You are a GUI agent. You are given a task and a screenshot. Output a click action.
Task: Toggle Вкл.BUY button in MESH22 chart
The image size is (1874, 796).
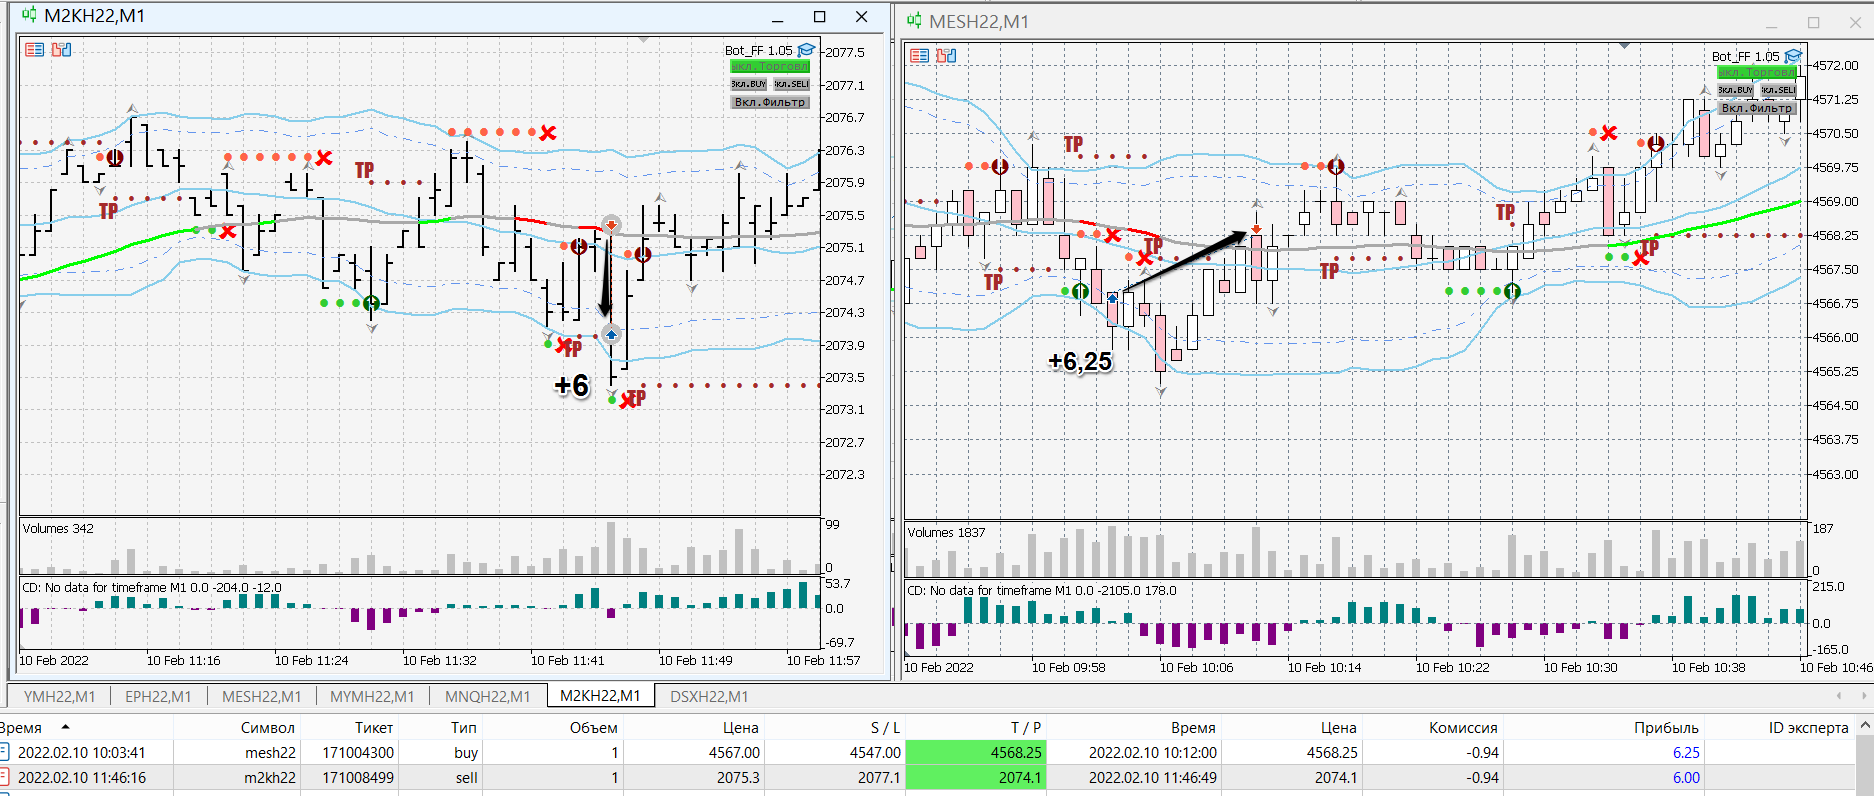(x=1736, y=90)
